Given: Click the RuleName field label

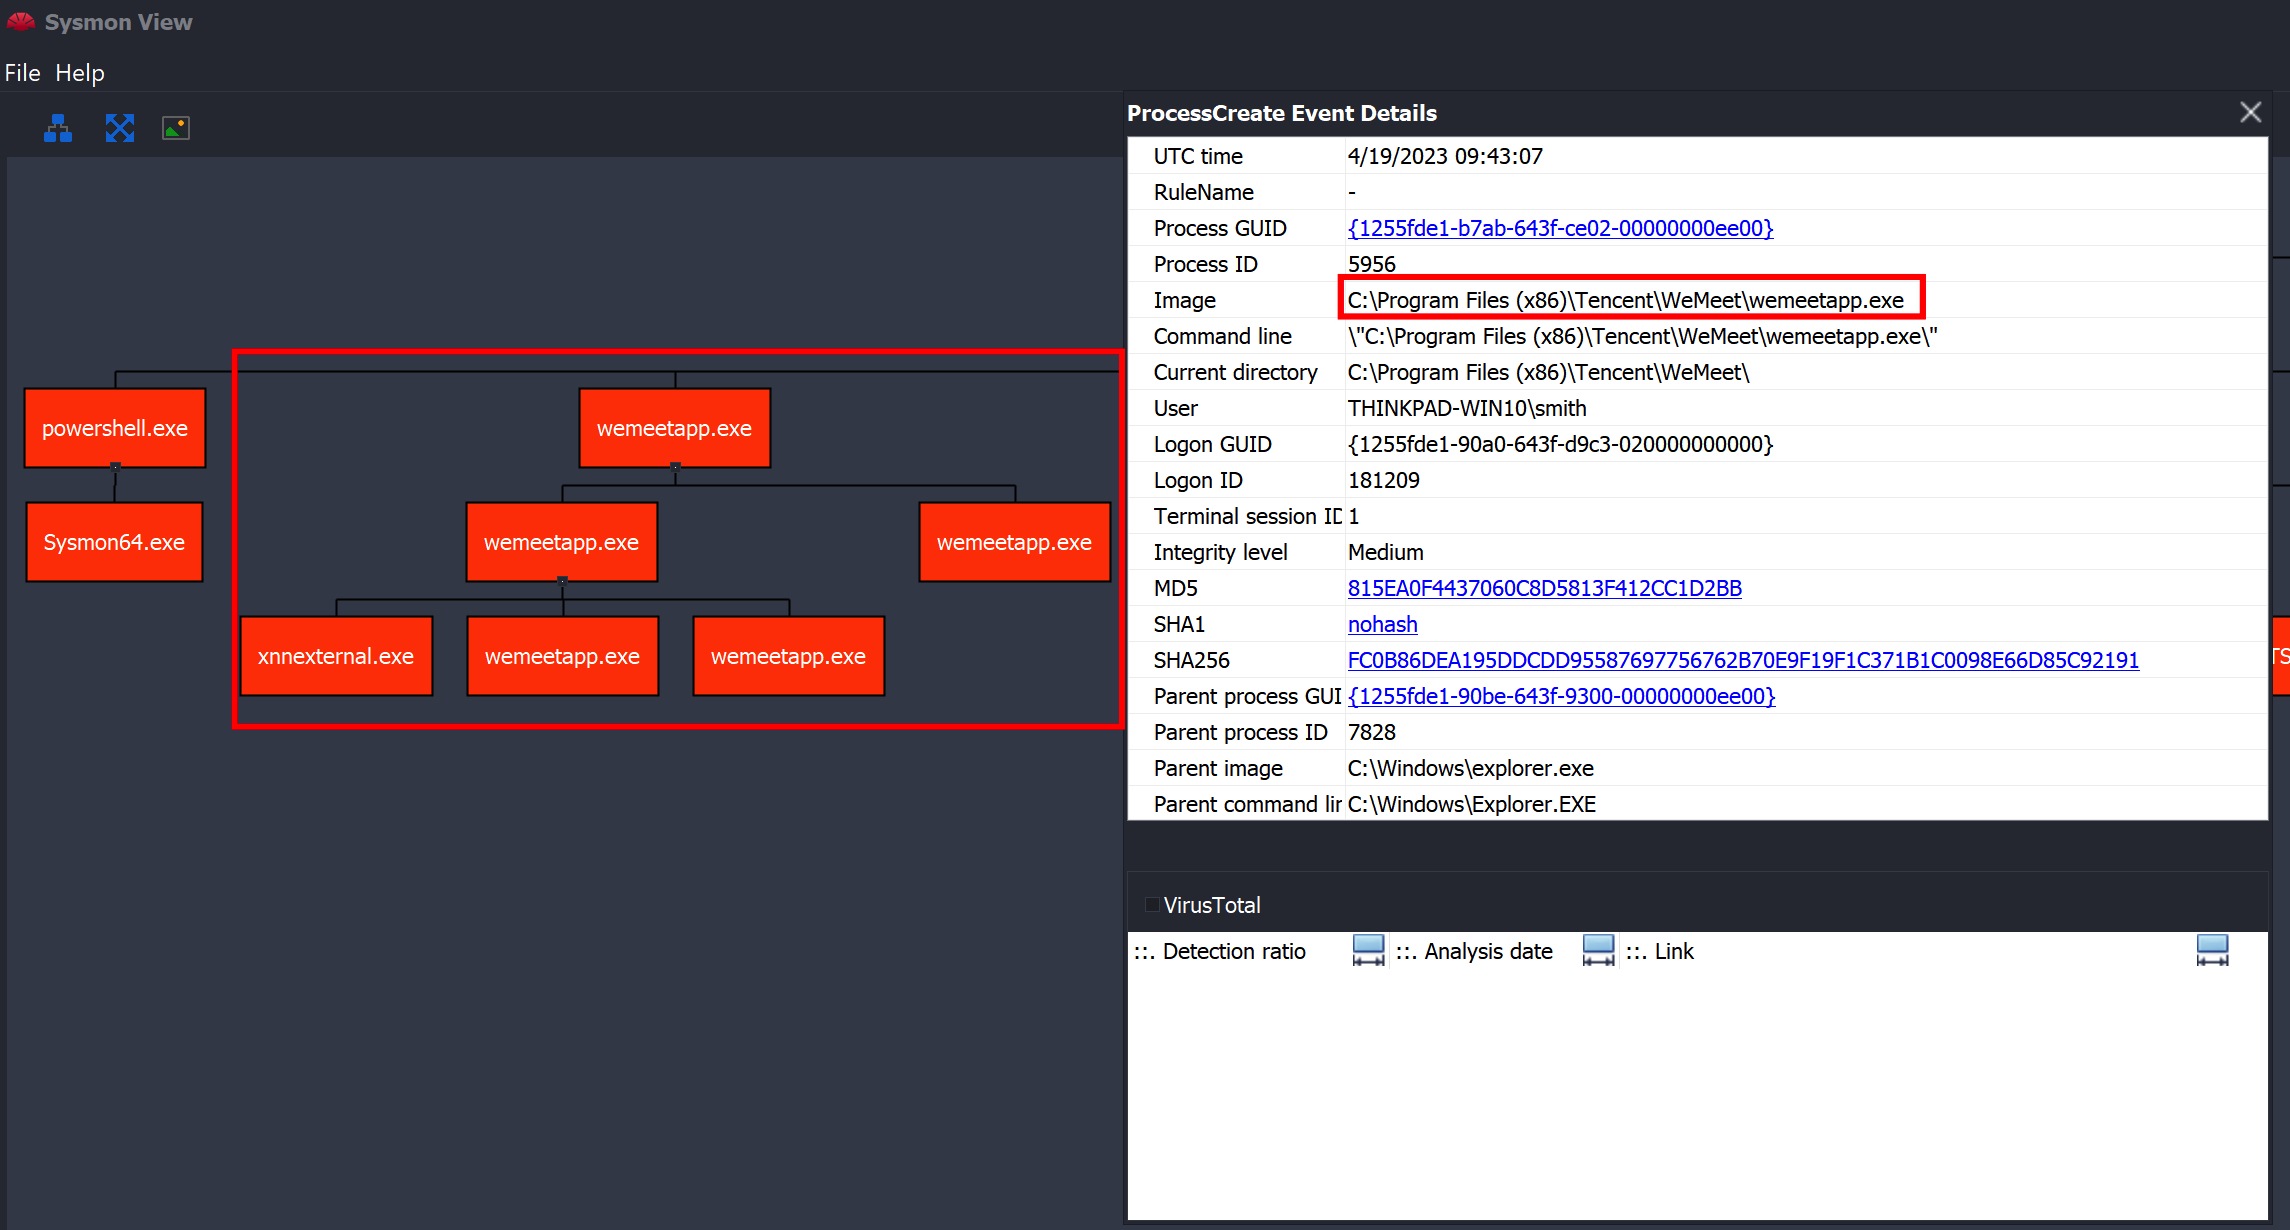Looking at the screenshot, I should 1203,192.
